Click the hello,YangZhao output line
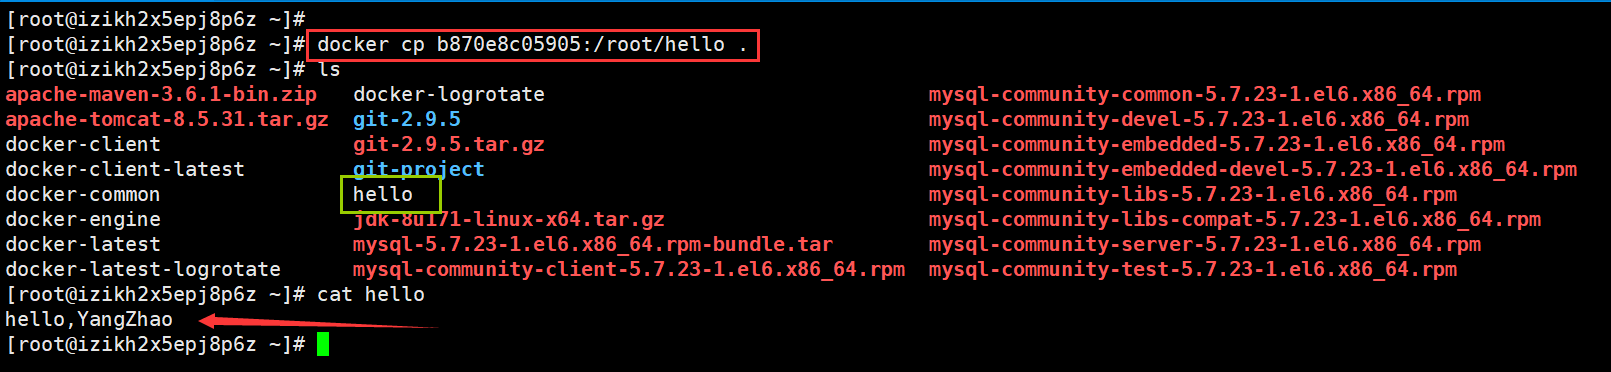The height and width of the screenshot is (372, 1611). click(x=89, y=319)
